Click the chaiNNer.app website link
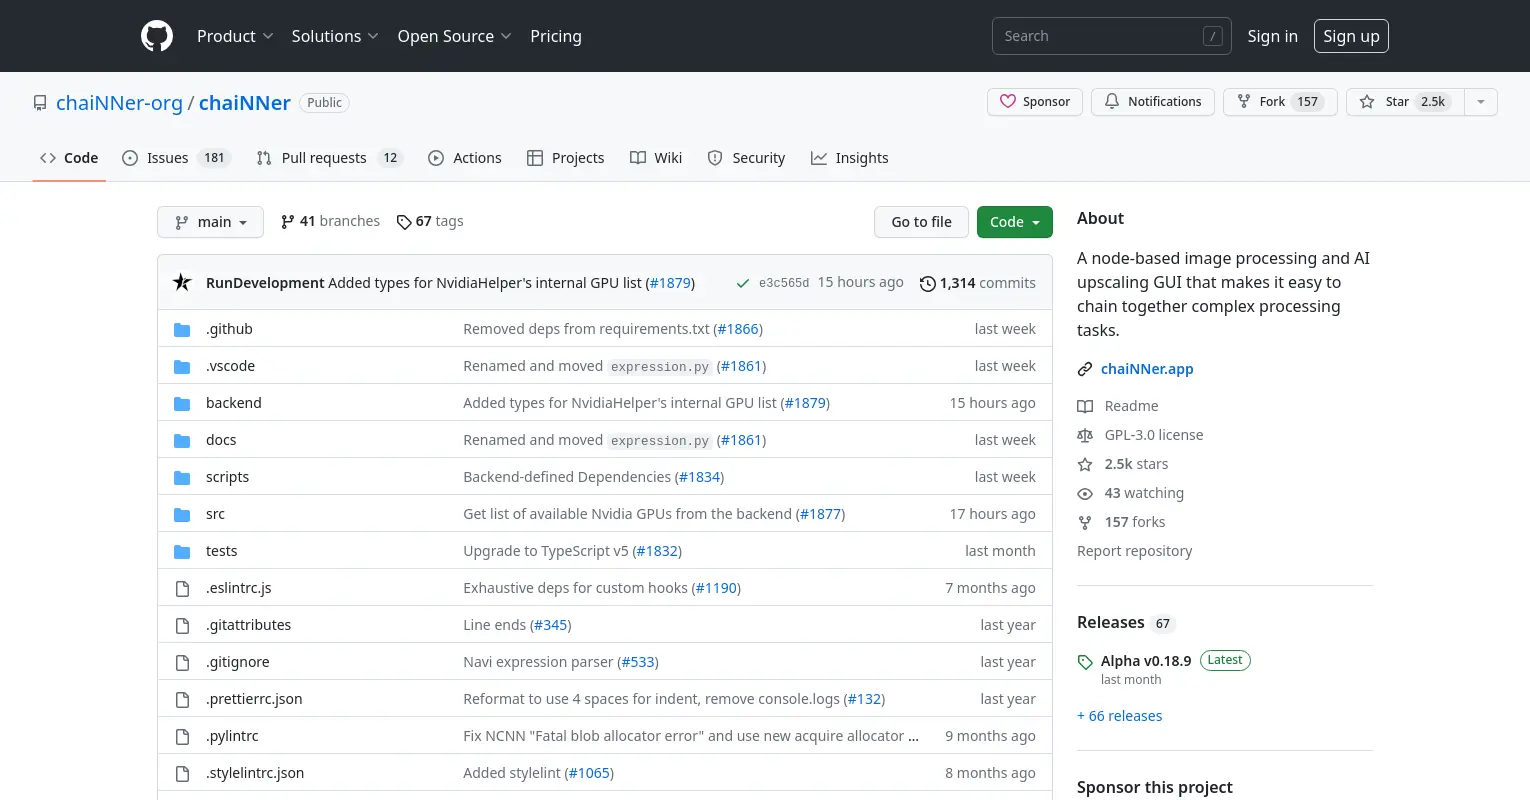The width and height of the screenshot is (1530, 800). click(1146, 369)
